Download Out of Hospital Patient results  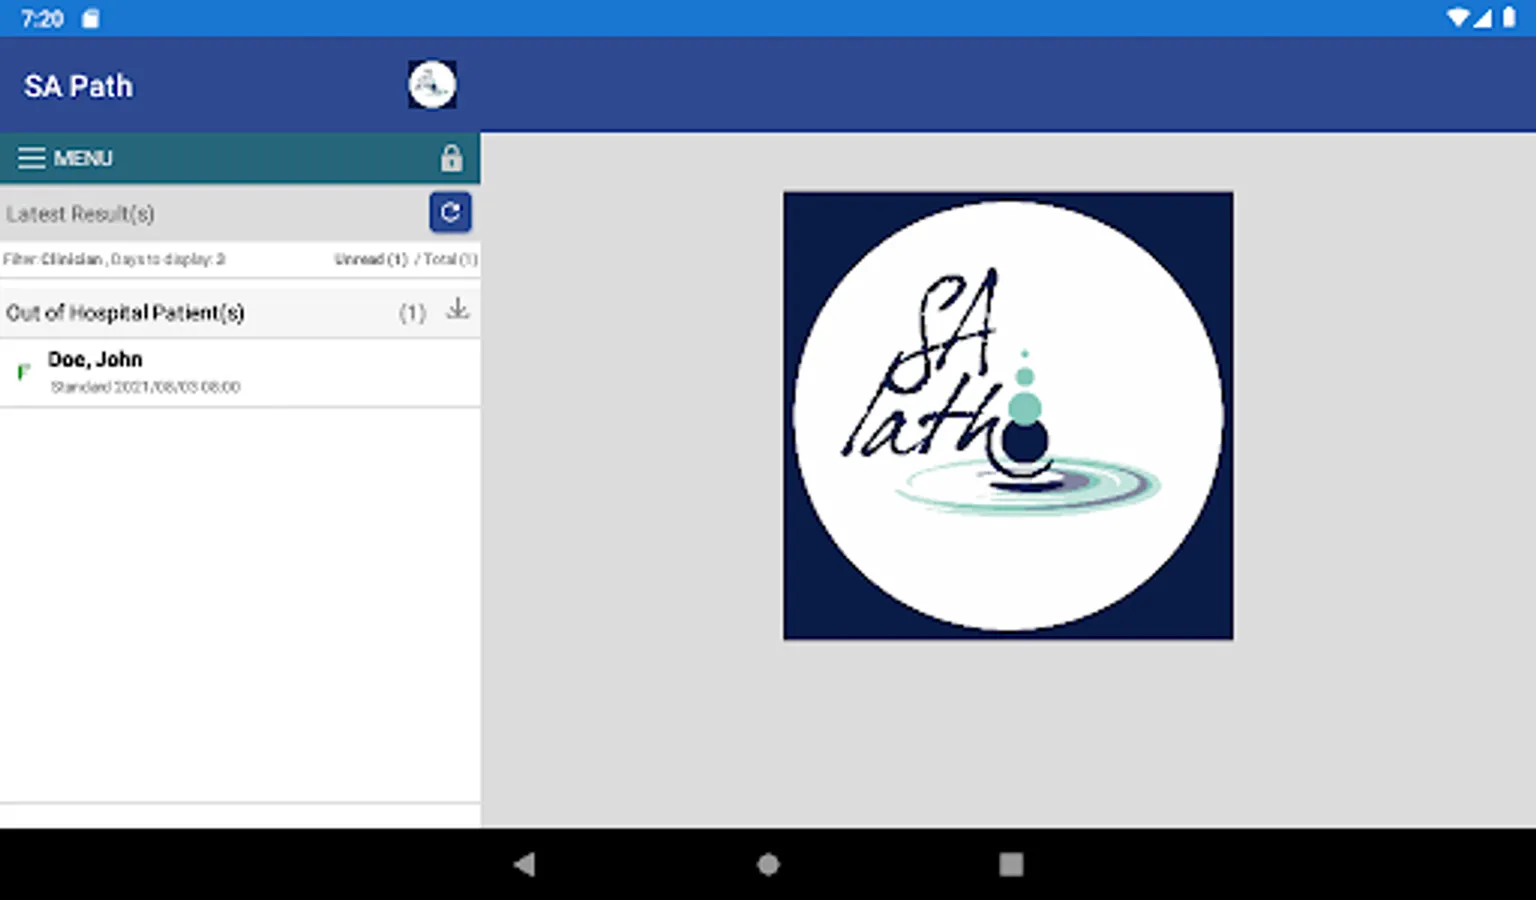click(x=457, y=309)
